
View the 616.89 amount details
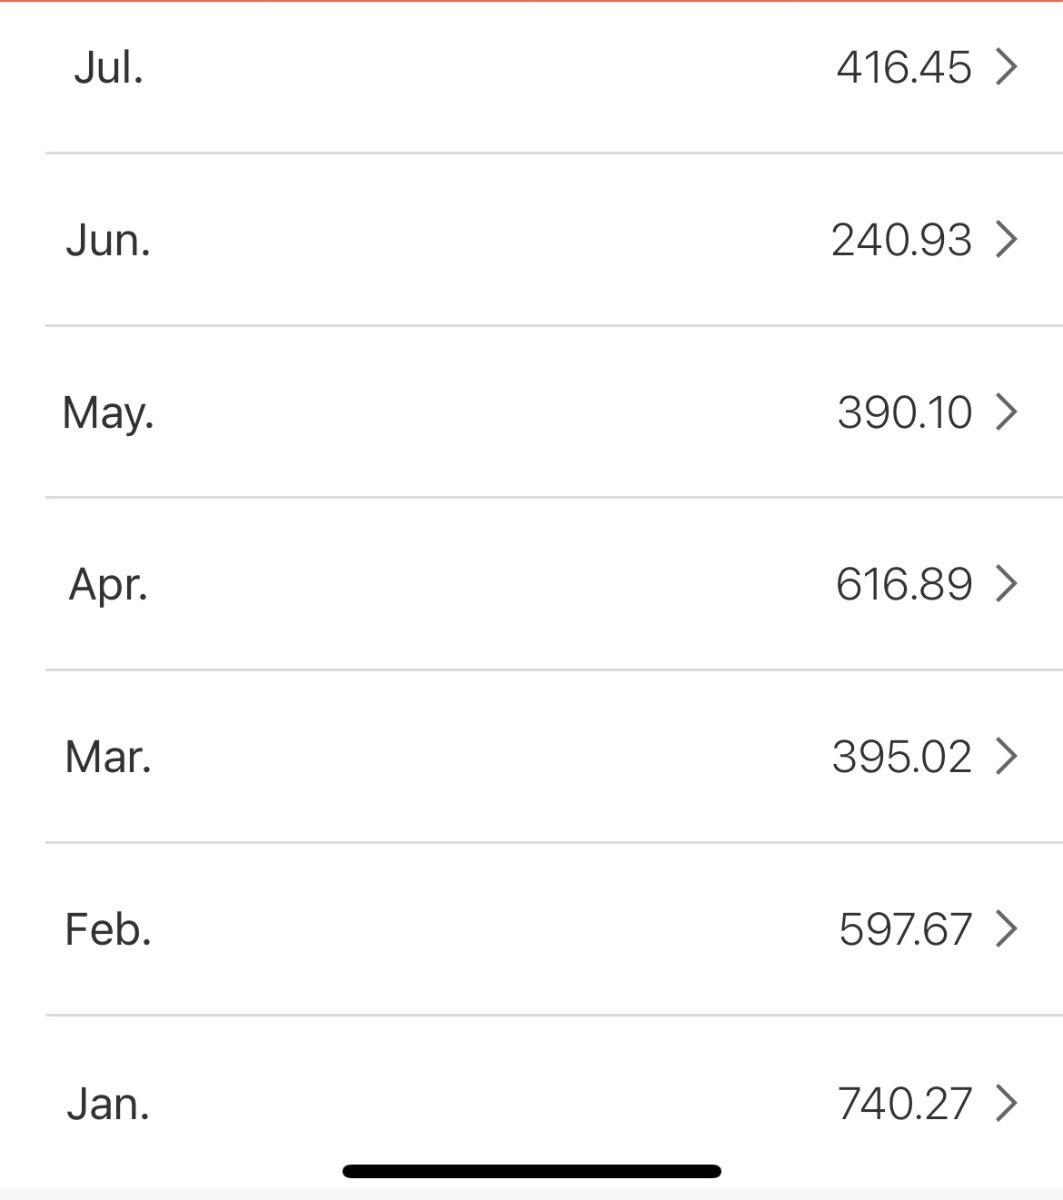(904, 584)
